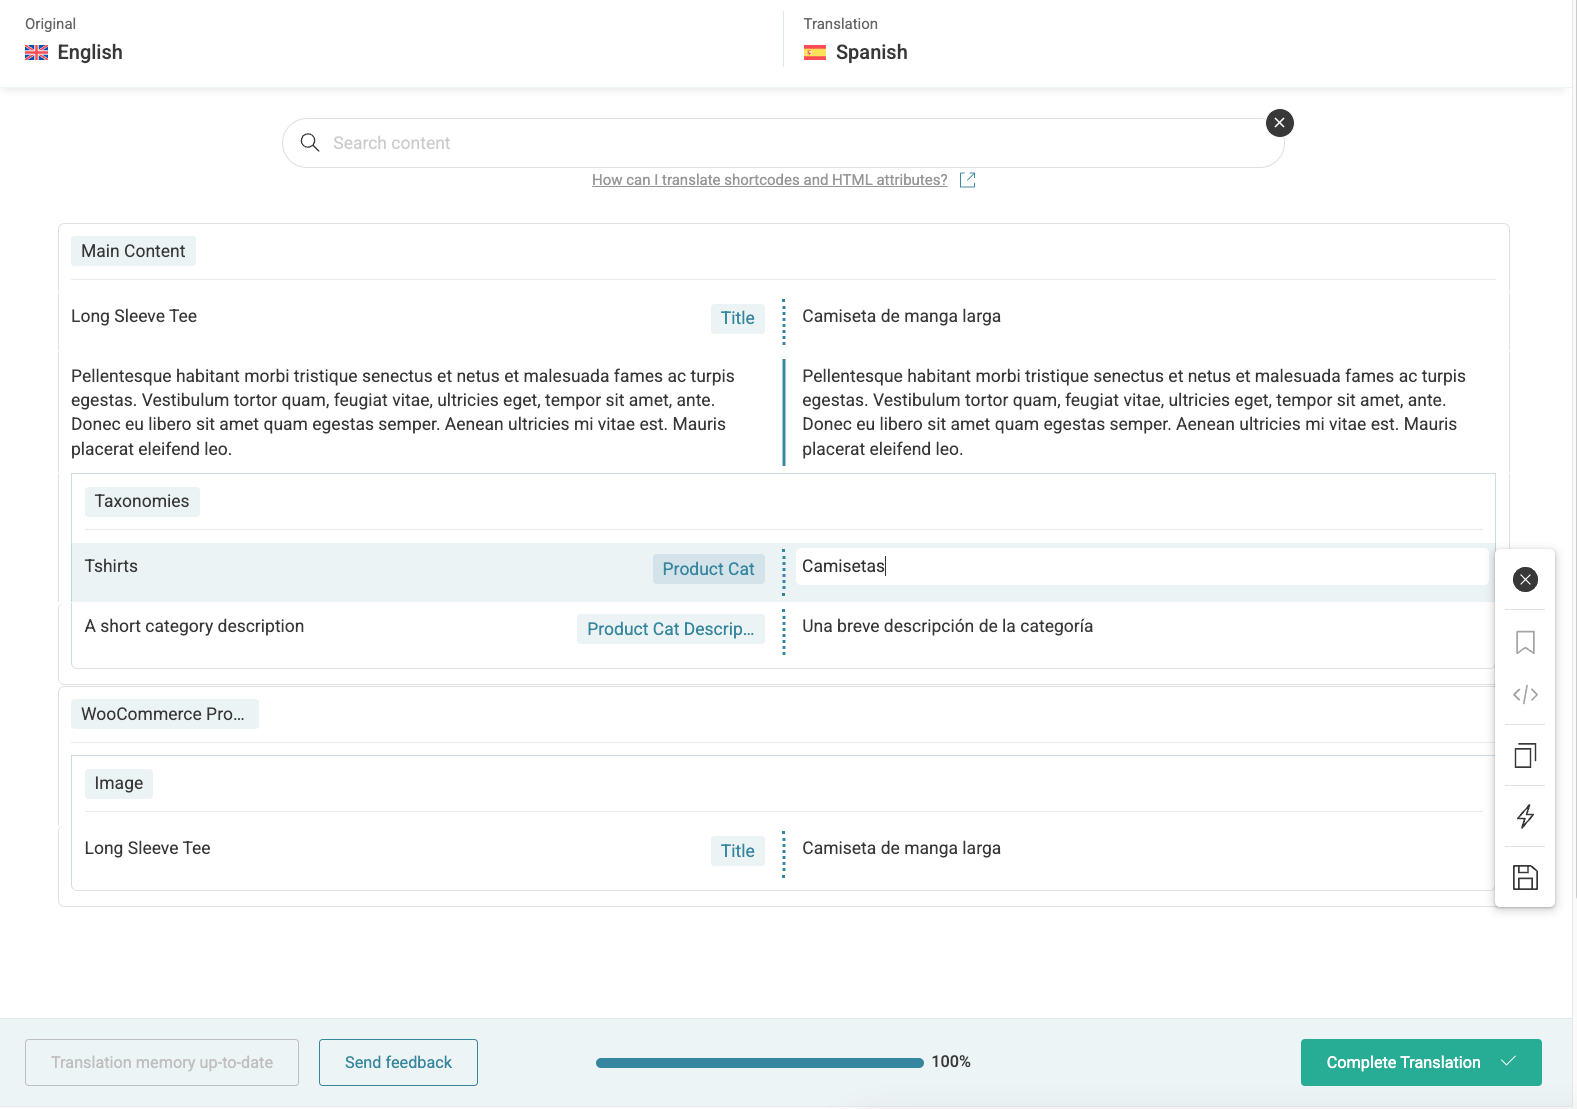The width and height of the screenshot is (1577, 1109).
Task: Click the Spanish language heading
Action: 871,52
